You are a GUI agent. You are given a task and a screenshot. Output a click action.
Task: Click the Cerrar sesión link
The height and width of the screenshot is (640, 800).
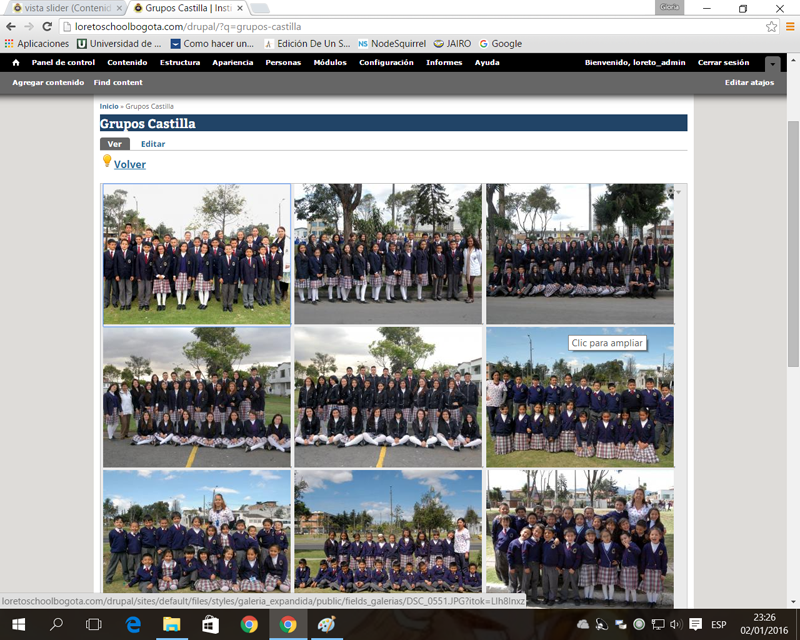click(723, 62)
